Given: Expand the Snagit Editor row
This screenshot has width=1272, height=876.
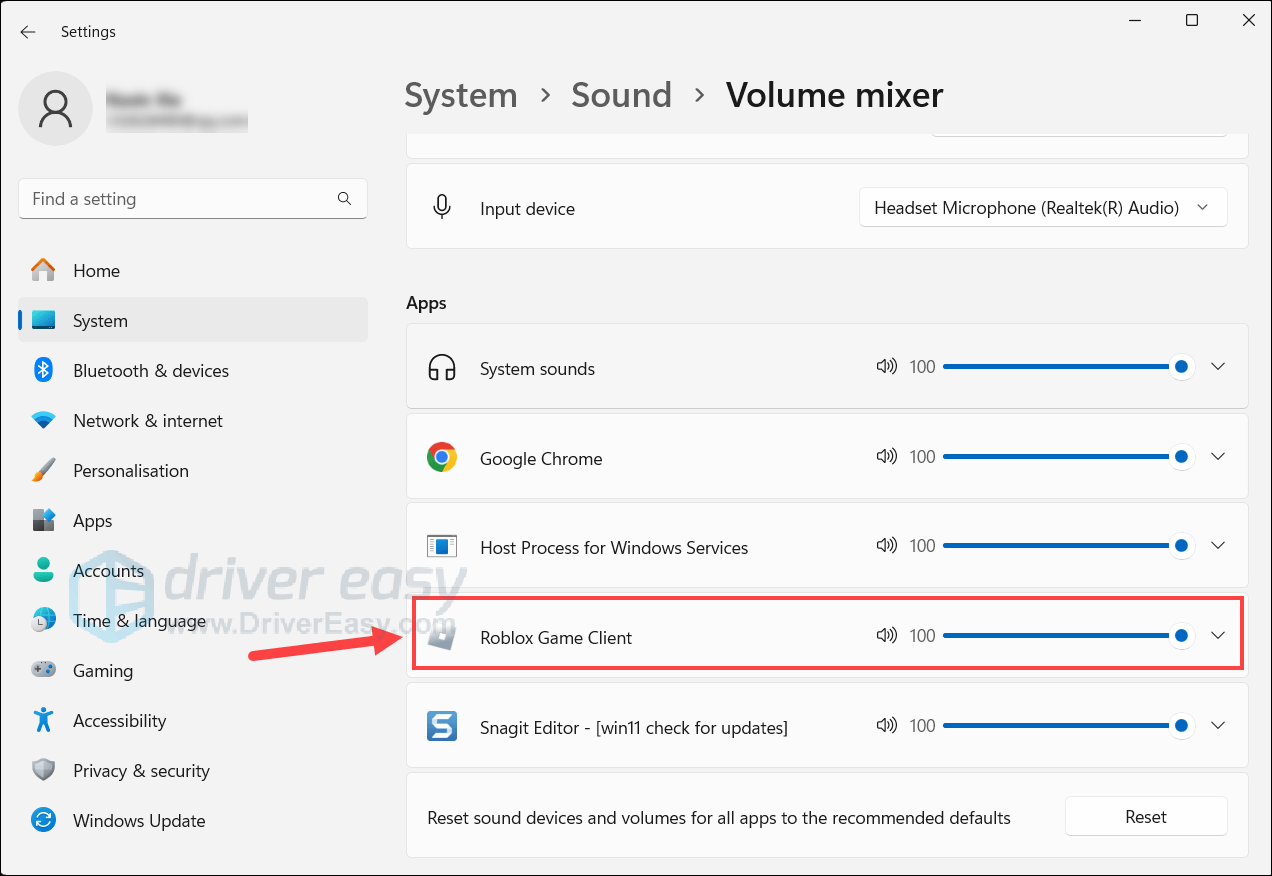Looking at the screenshot, I should pos(1218,725).
